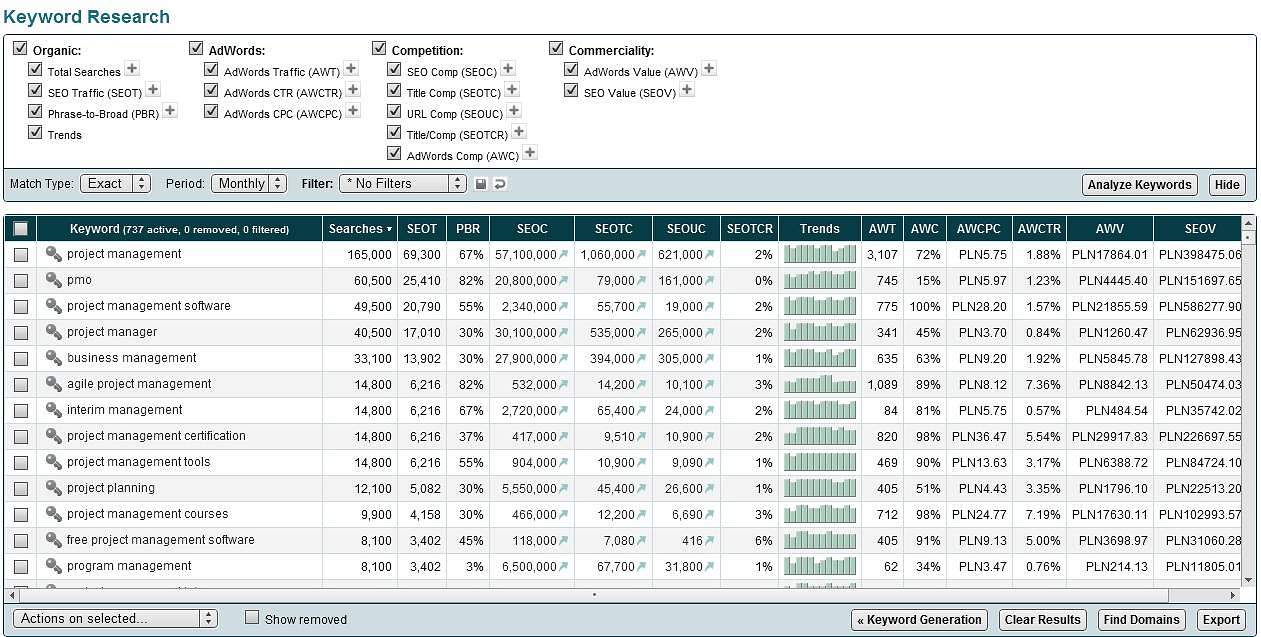
Task: Click plus icon next to SEO Value (SEOV)
Action: pyautogui.click(x=687, y=90)
